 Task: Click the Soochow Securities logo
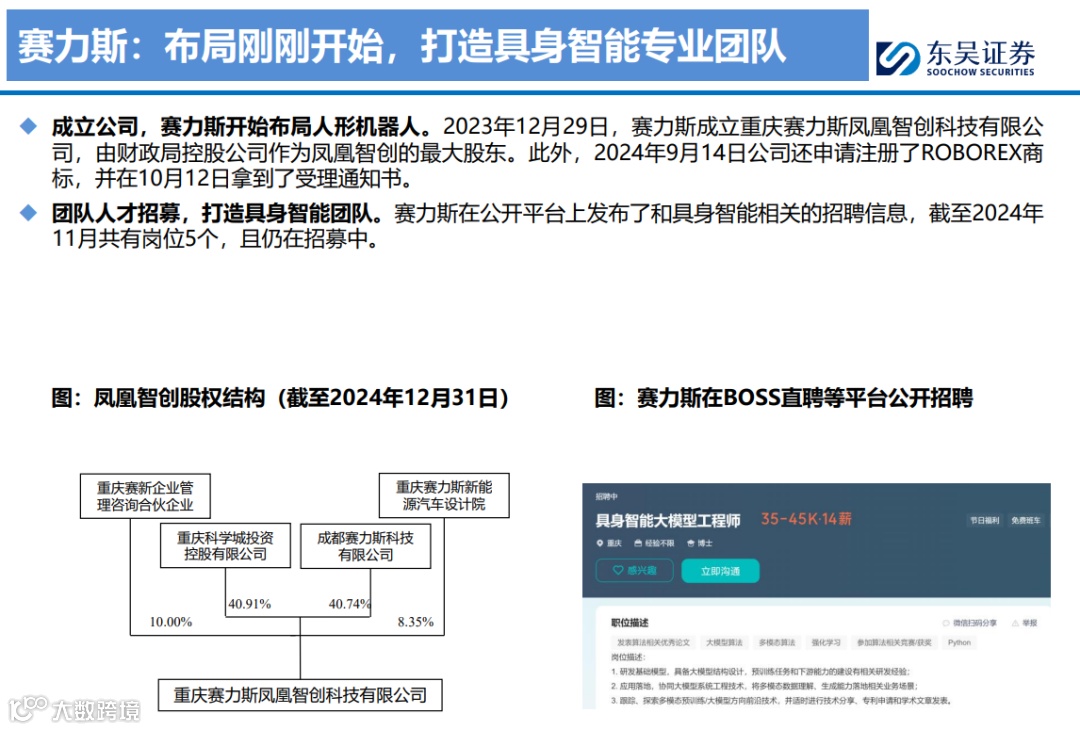tap(955, 58)
